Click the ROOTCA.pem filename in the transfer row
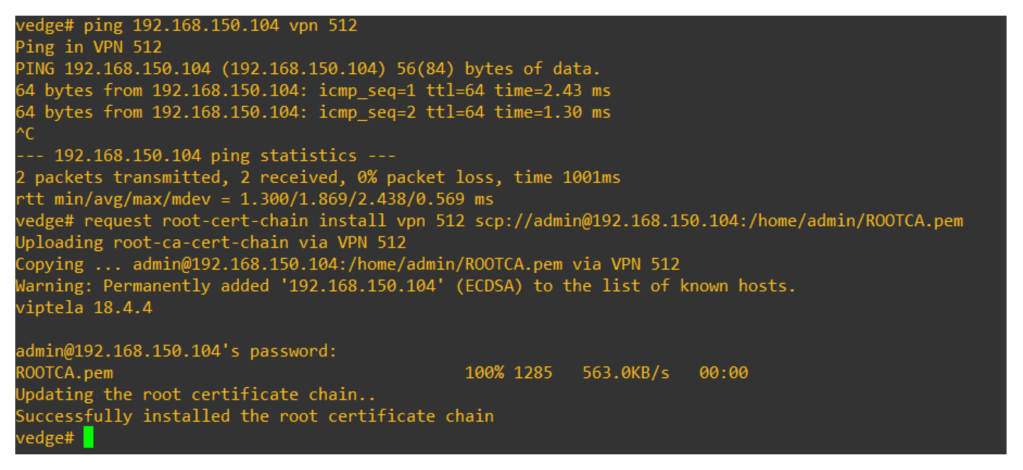The height and width of the screenshot is (470, 1023). coord(65,373)
